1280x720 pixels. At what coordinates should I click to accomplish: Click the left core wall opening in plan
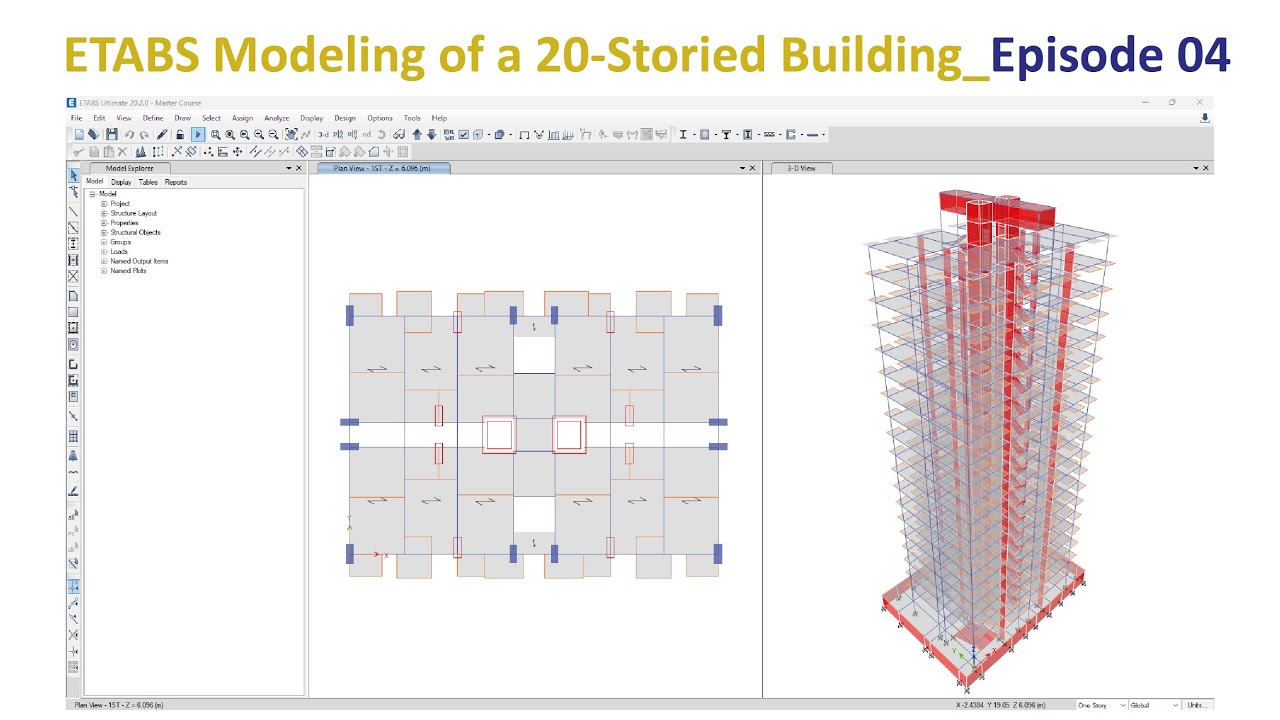point(499,435)
